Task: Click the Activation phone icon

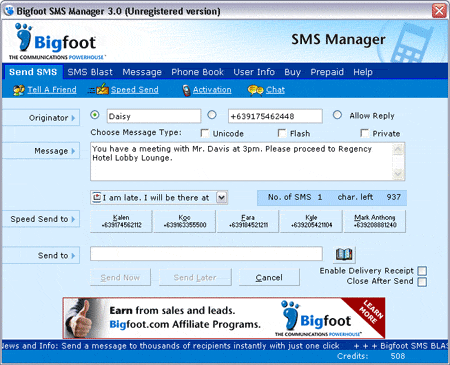Action: click(186, 90)
